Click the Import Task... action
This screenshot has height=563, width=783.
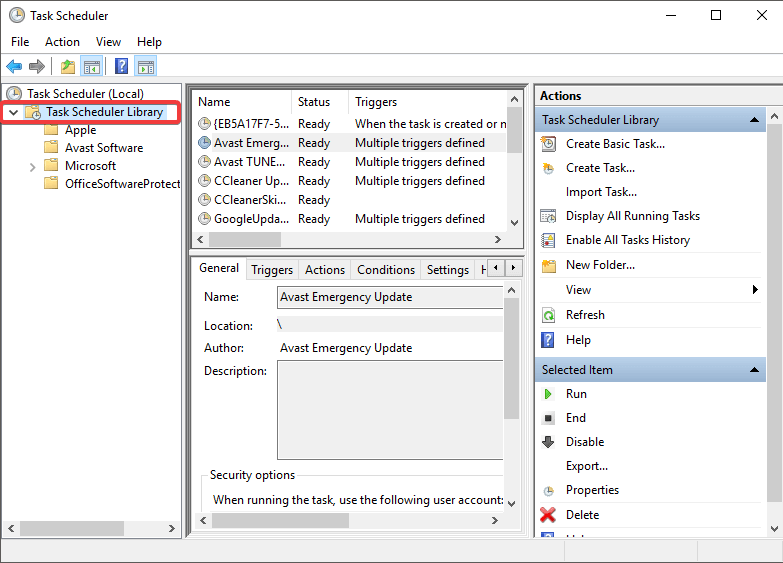(601, 192)
